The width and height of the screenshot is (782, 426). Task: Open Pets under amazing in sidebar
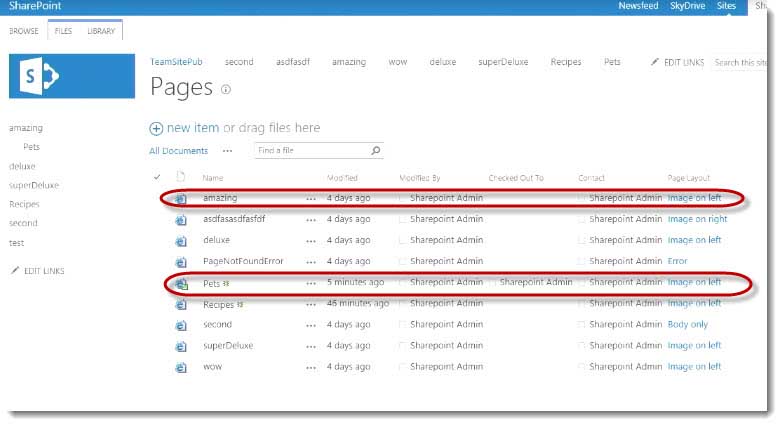(x=31, y=147)
